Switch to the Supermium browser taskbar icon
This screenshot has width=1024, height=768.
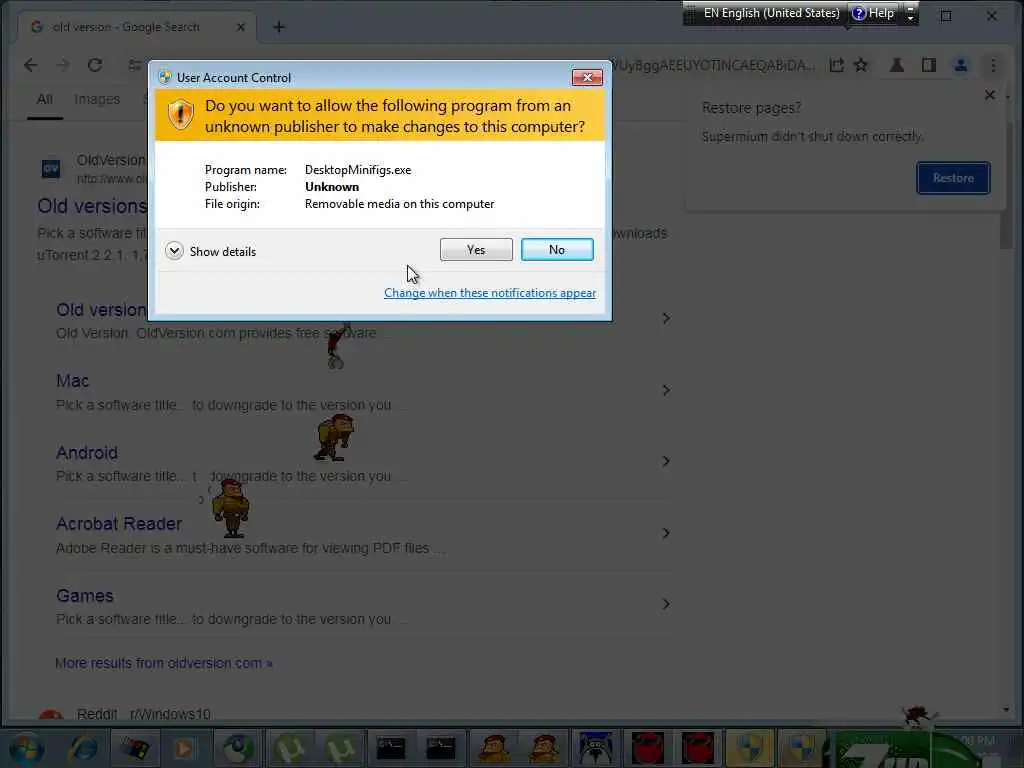(x=238, y=748)
